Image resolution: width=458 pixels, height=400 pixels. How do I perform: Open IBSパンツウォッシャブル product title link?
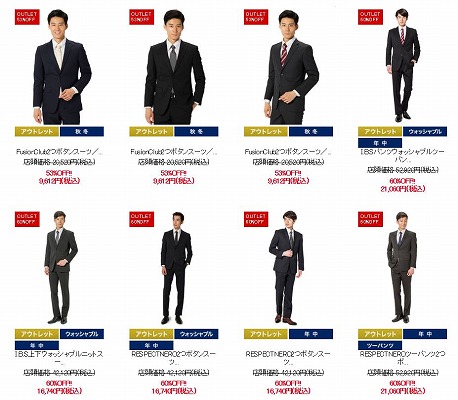point(402,156)
